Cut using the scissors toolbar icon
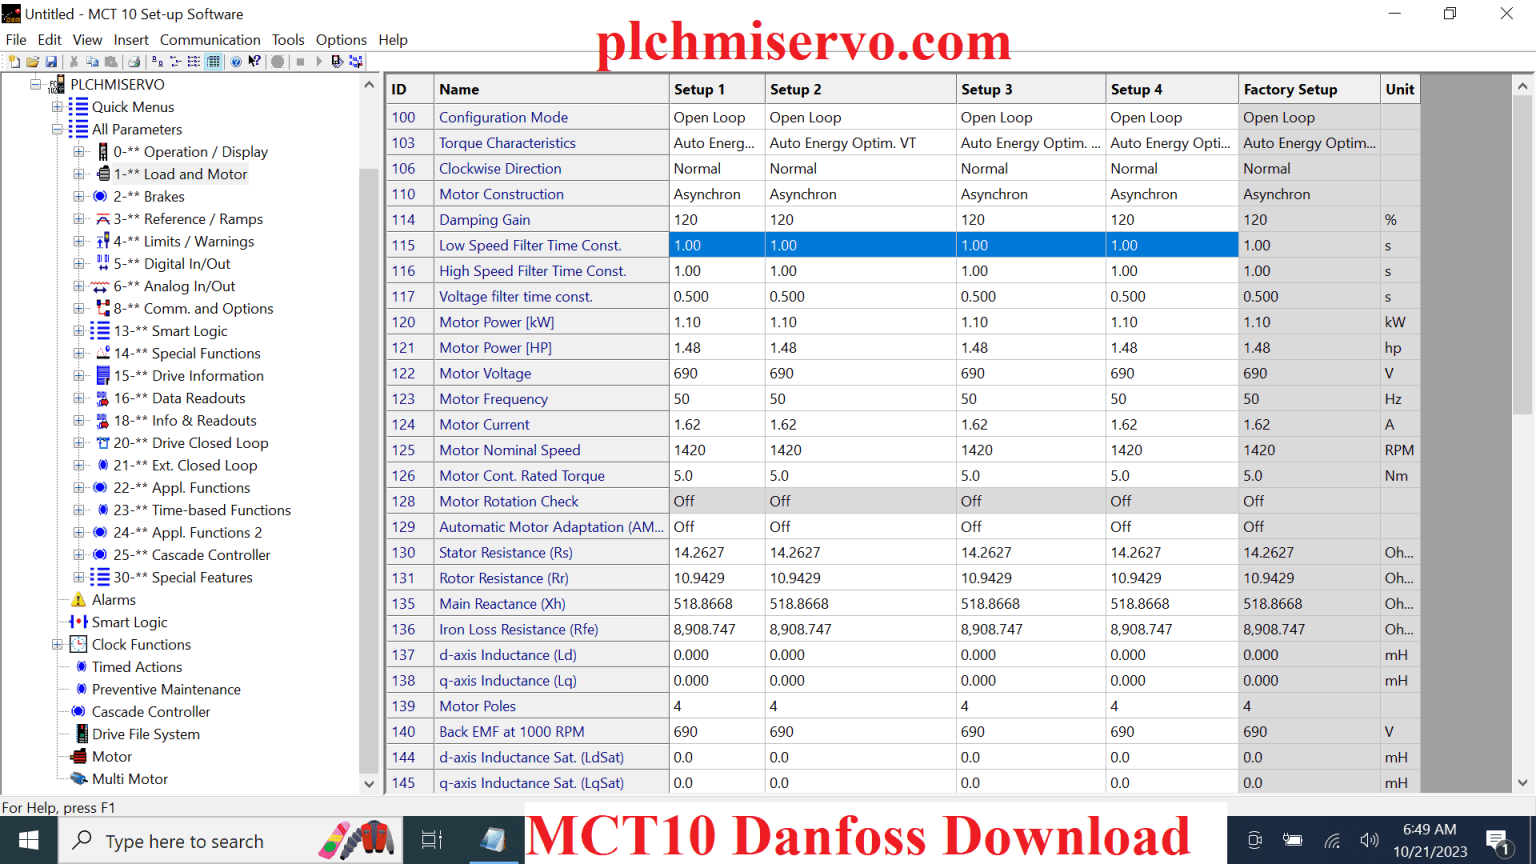The height and width of the screenshot is (864, 1536). click(73, 61)
